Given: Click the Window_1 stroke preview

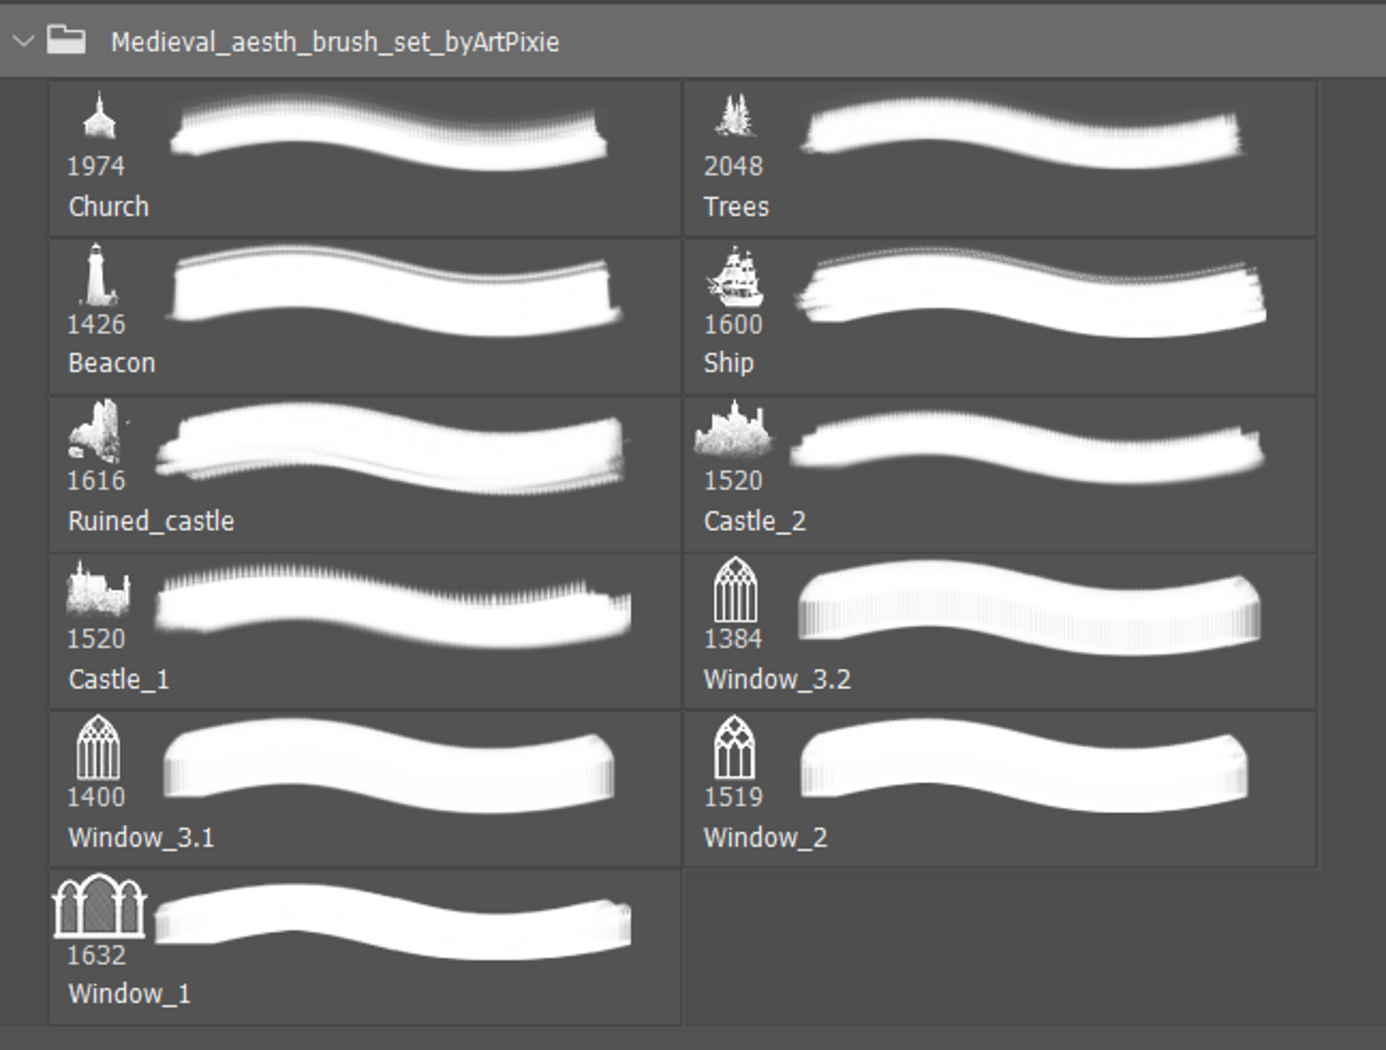Looking at the screenshot, I should 393,922.
